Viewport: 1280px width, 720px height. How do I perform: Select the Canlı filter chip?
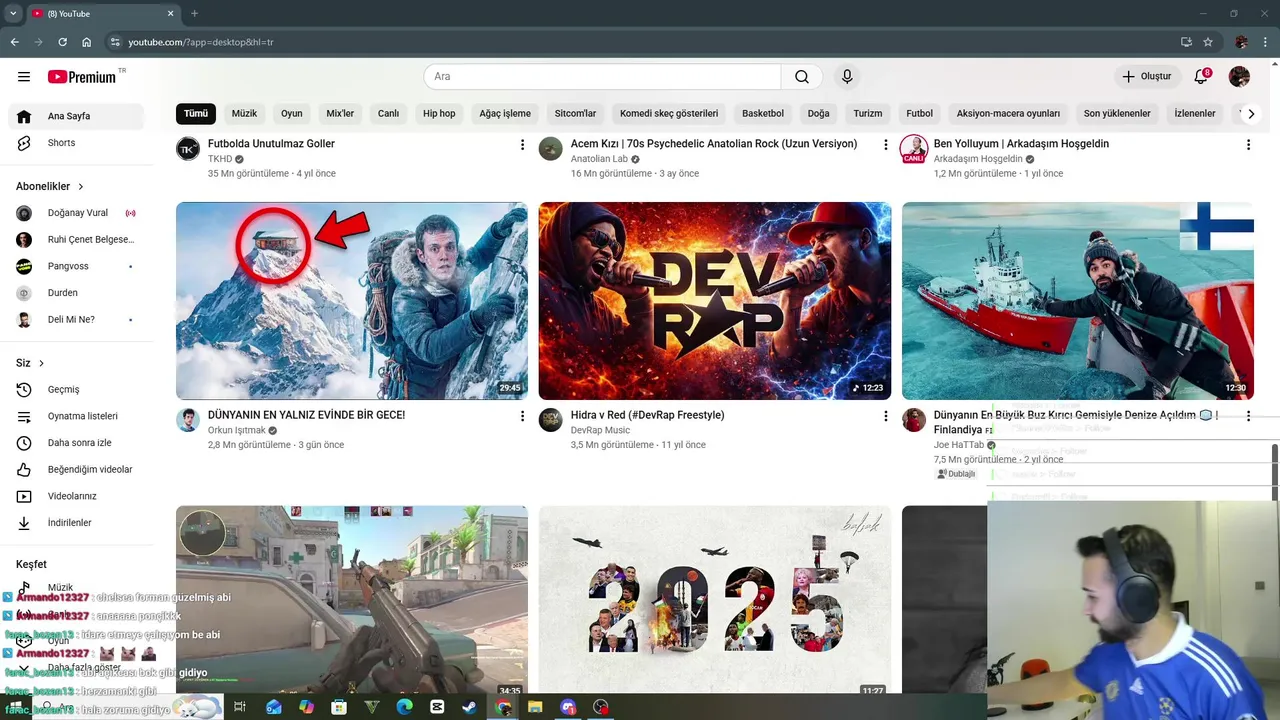click(x=388, y=113)
